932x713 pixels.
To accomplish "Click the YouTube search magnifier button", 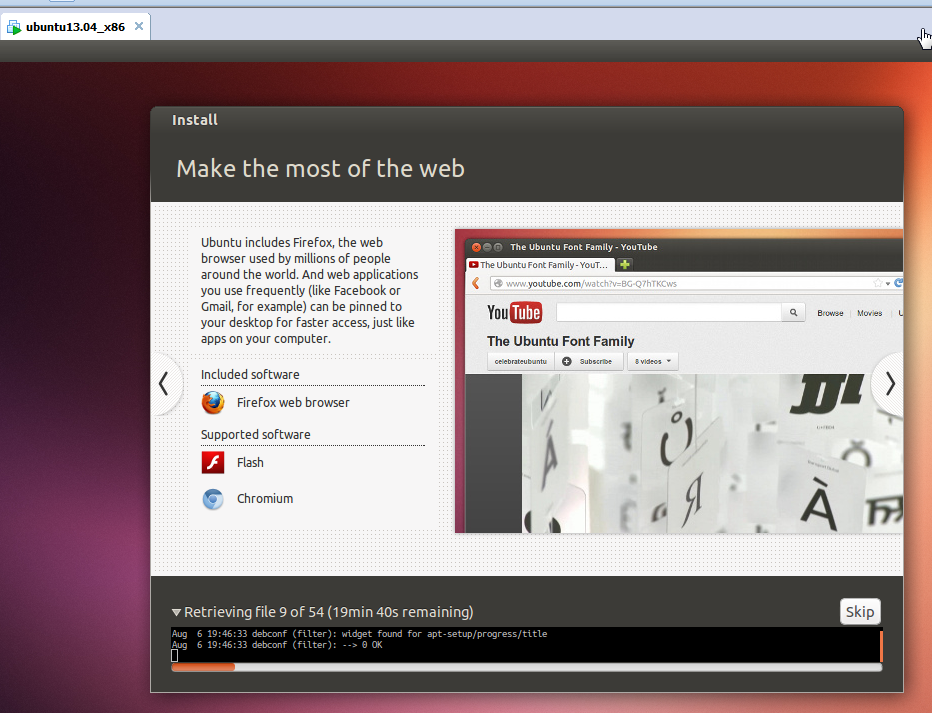I will 793,313.
